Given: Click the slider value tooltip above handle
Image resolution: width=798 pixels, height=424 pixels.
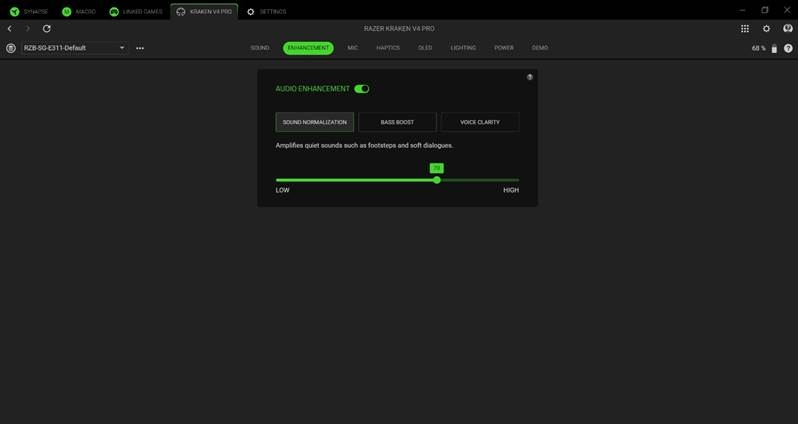Looking at the screenshot, I should tap(437, 168).
